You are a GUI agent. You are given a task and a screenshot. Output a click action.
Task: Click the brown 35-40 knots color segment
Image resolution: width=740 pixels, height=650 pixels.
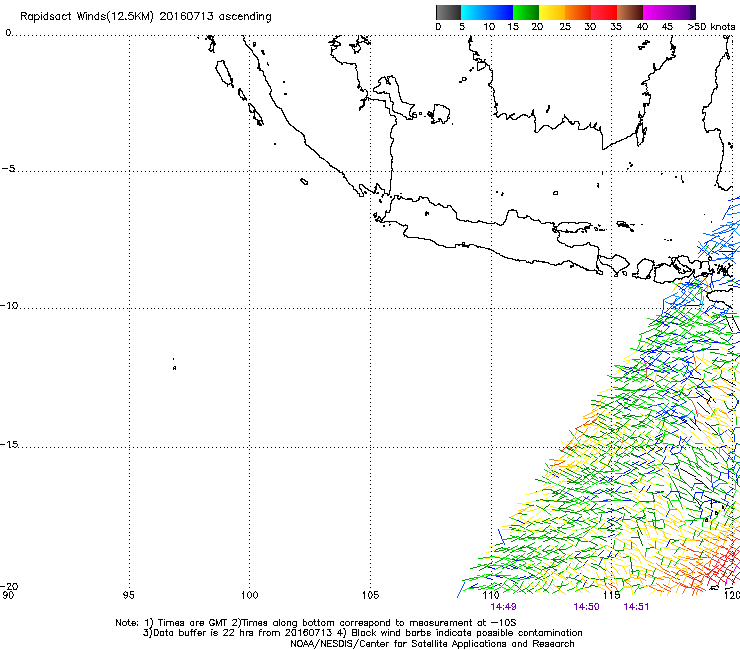point(630,12)
